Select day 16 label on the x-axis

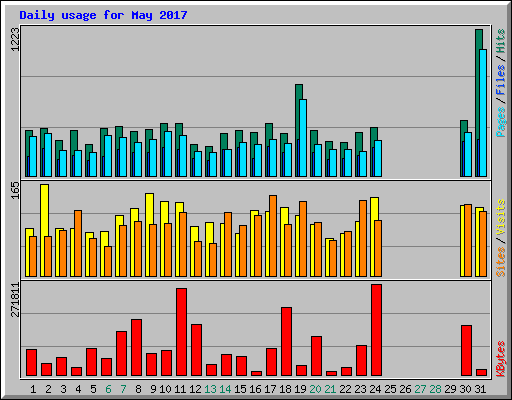(x=255, y=389)
